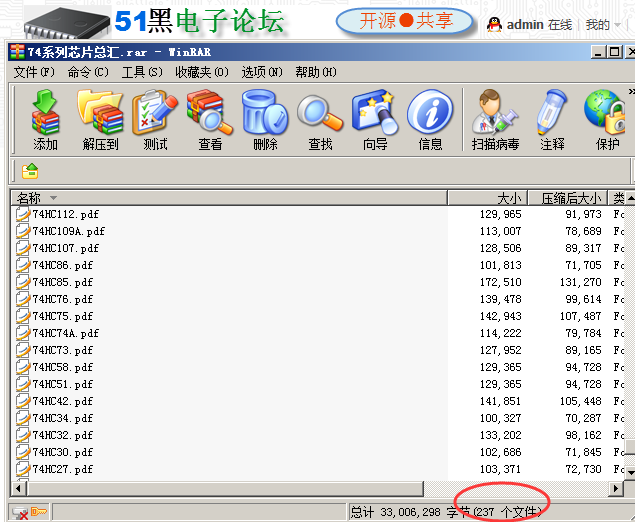The height and width of the screenshot is (522, 635).
Task: Click the PDF icon of 74HC112.pdf
Action: pyautogui.click(x=23, y=214)
